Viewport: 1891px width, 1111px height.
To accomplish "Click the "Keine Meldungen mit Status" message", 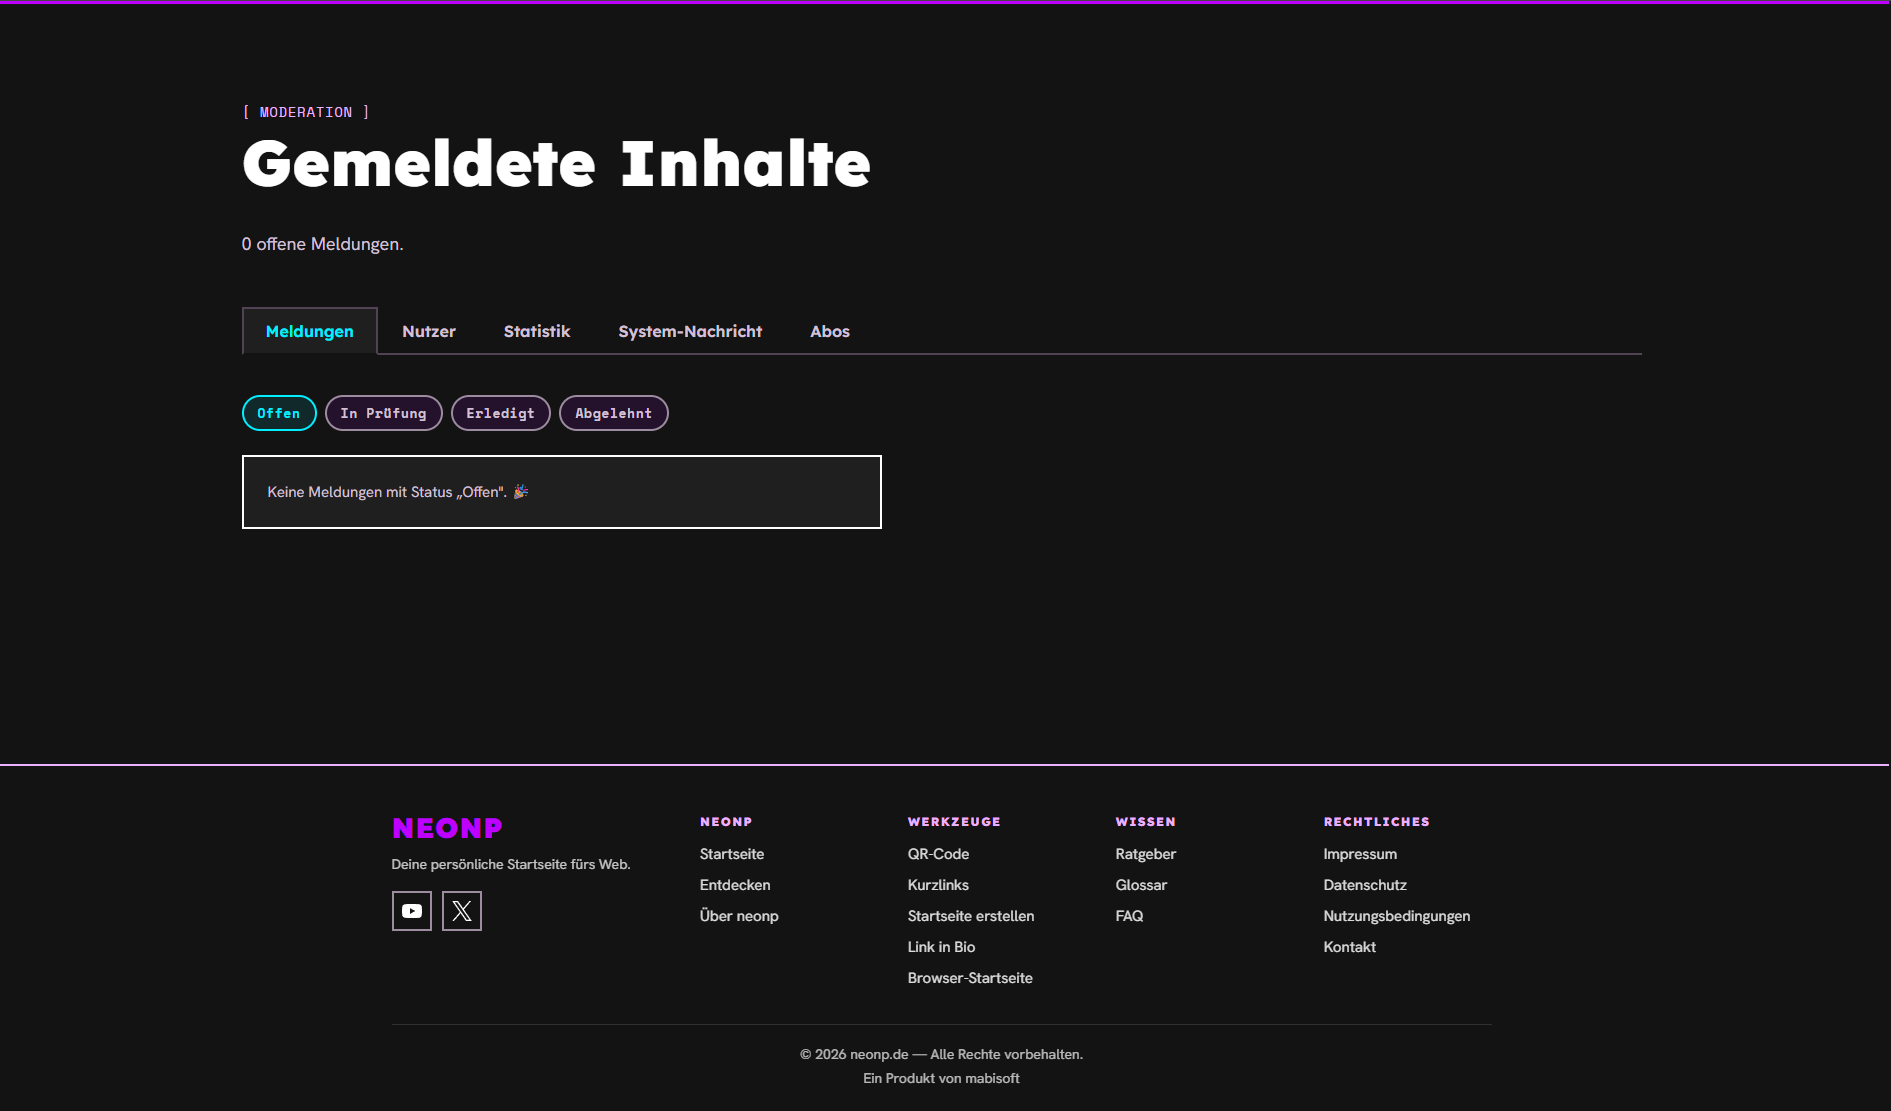I will [398, 492].
